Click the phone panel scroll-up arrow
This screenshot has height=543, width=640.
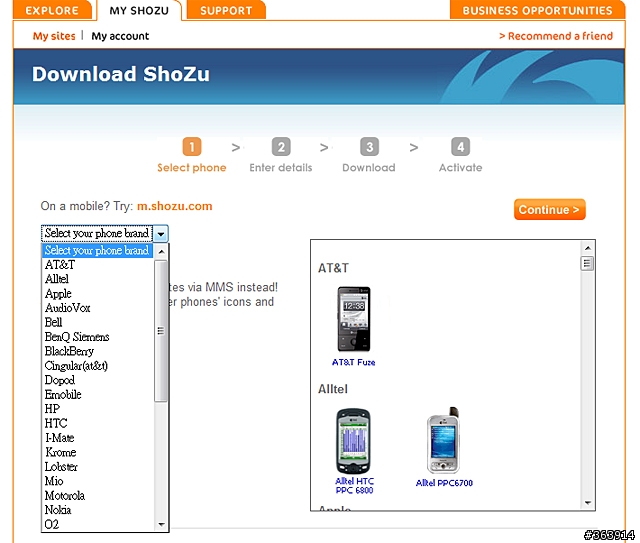[587, 248]
